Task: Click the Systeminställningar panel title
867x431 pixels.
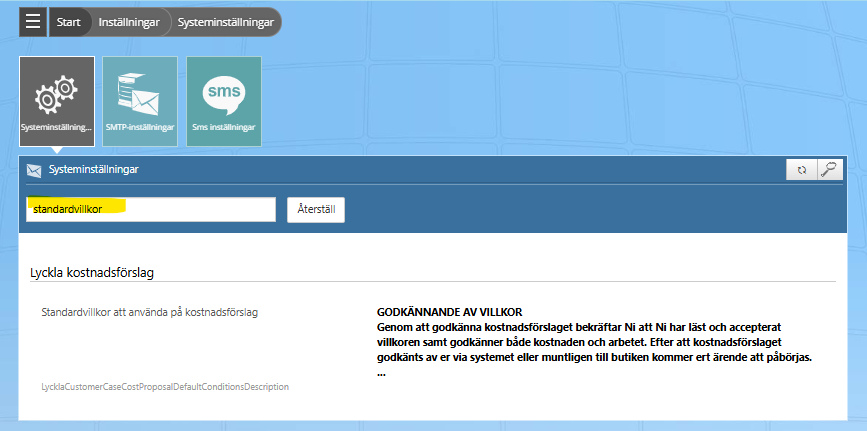Action: click(x=93, y=170)
